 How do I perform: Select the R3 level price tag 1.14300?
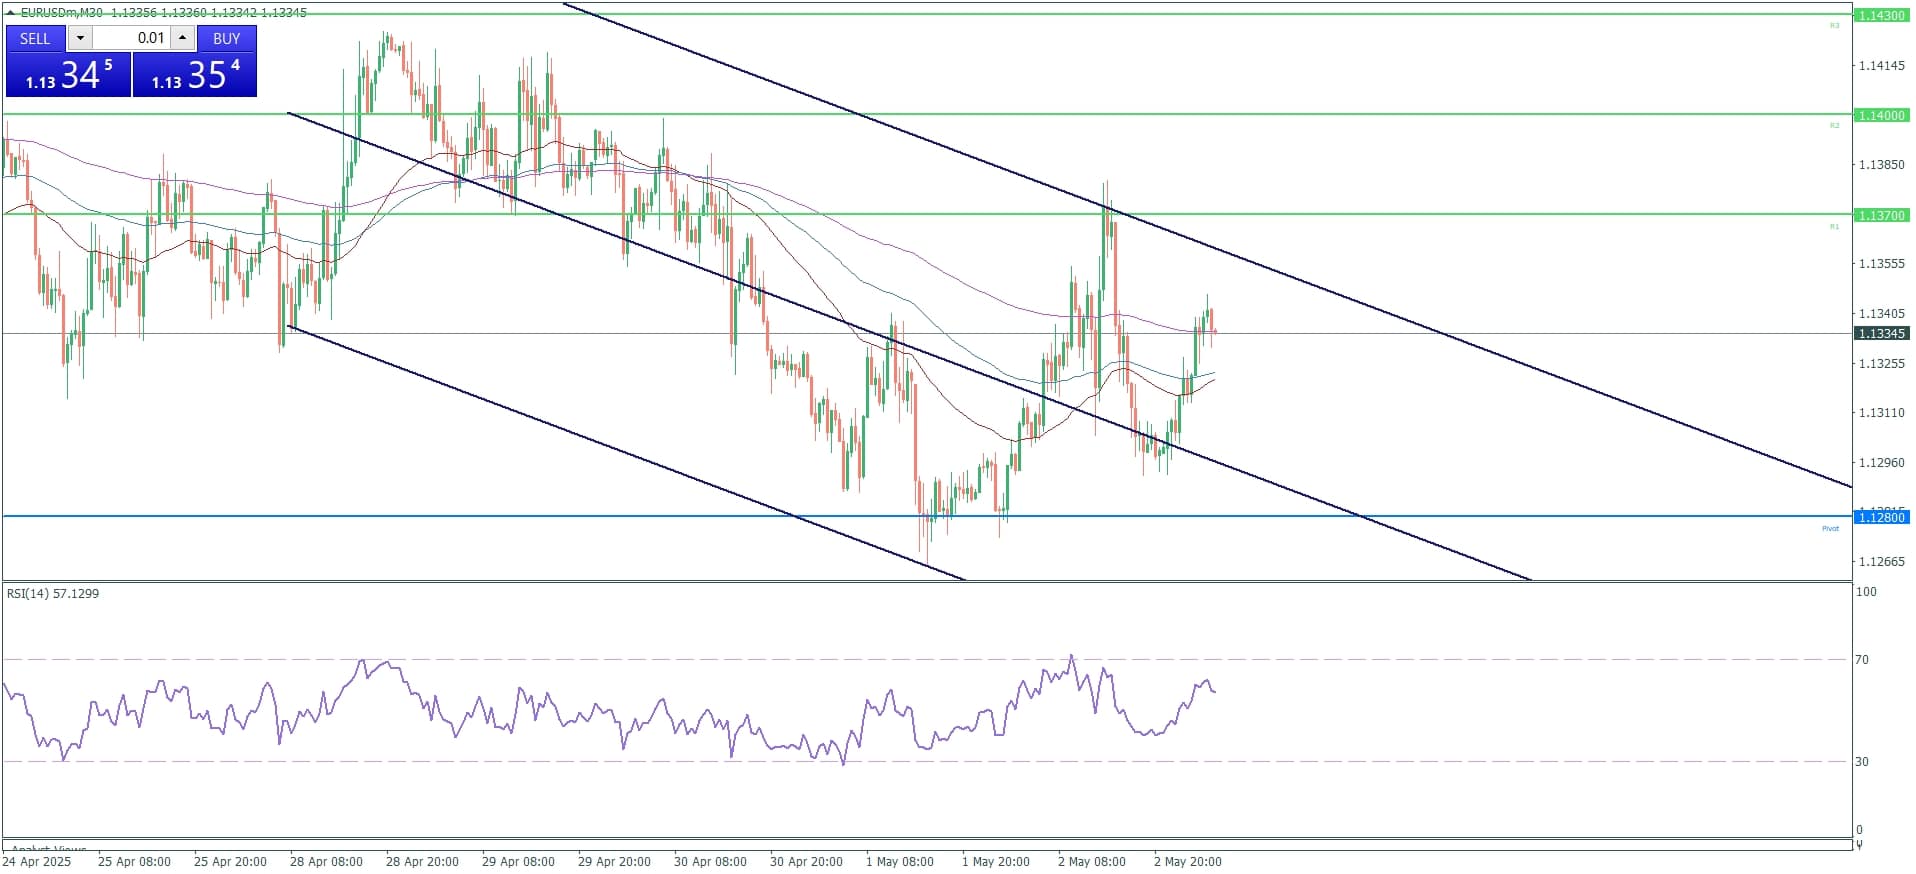click(1881, 15)
